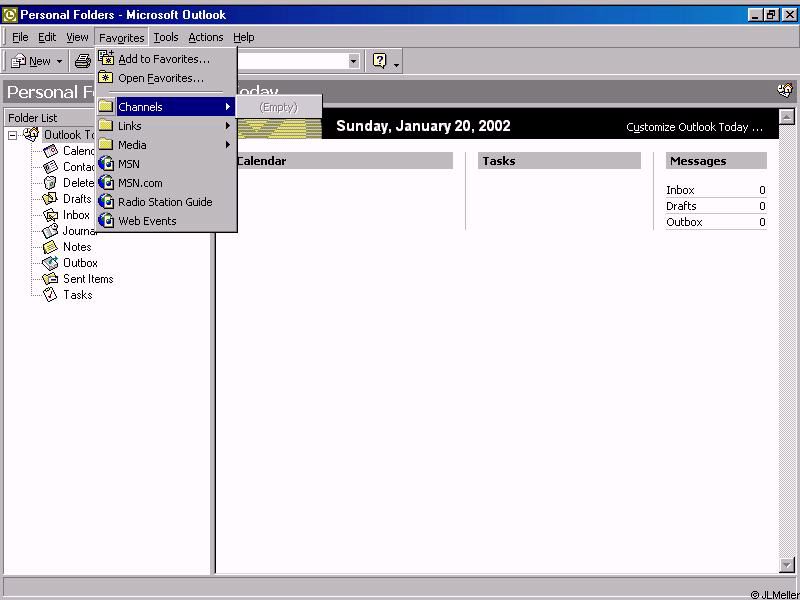Screen dimensions: 800x600
Task: Click the Outbox folder icon
Action: click(50, 263)
